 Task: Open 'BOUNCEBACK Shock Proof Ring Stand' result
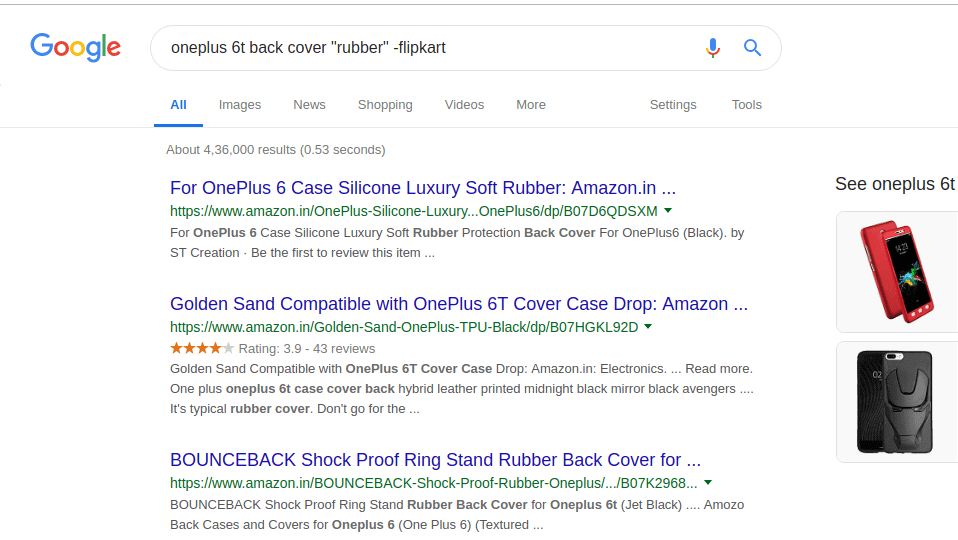435,459
